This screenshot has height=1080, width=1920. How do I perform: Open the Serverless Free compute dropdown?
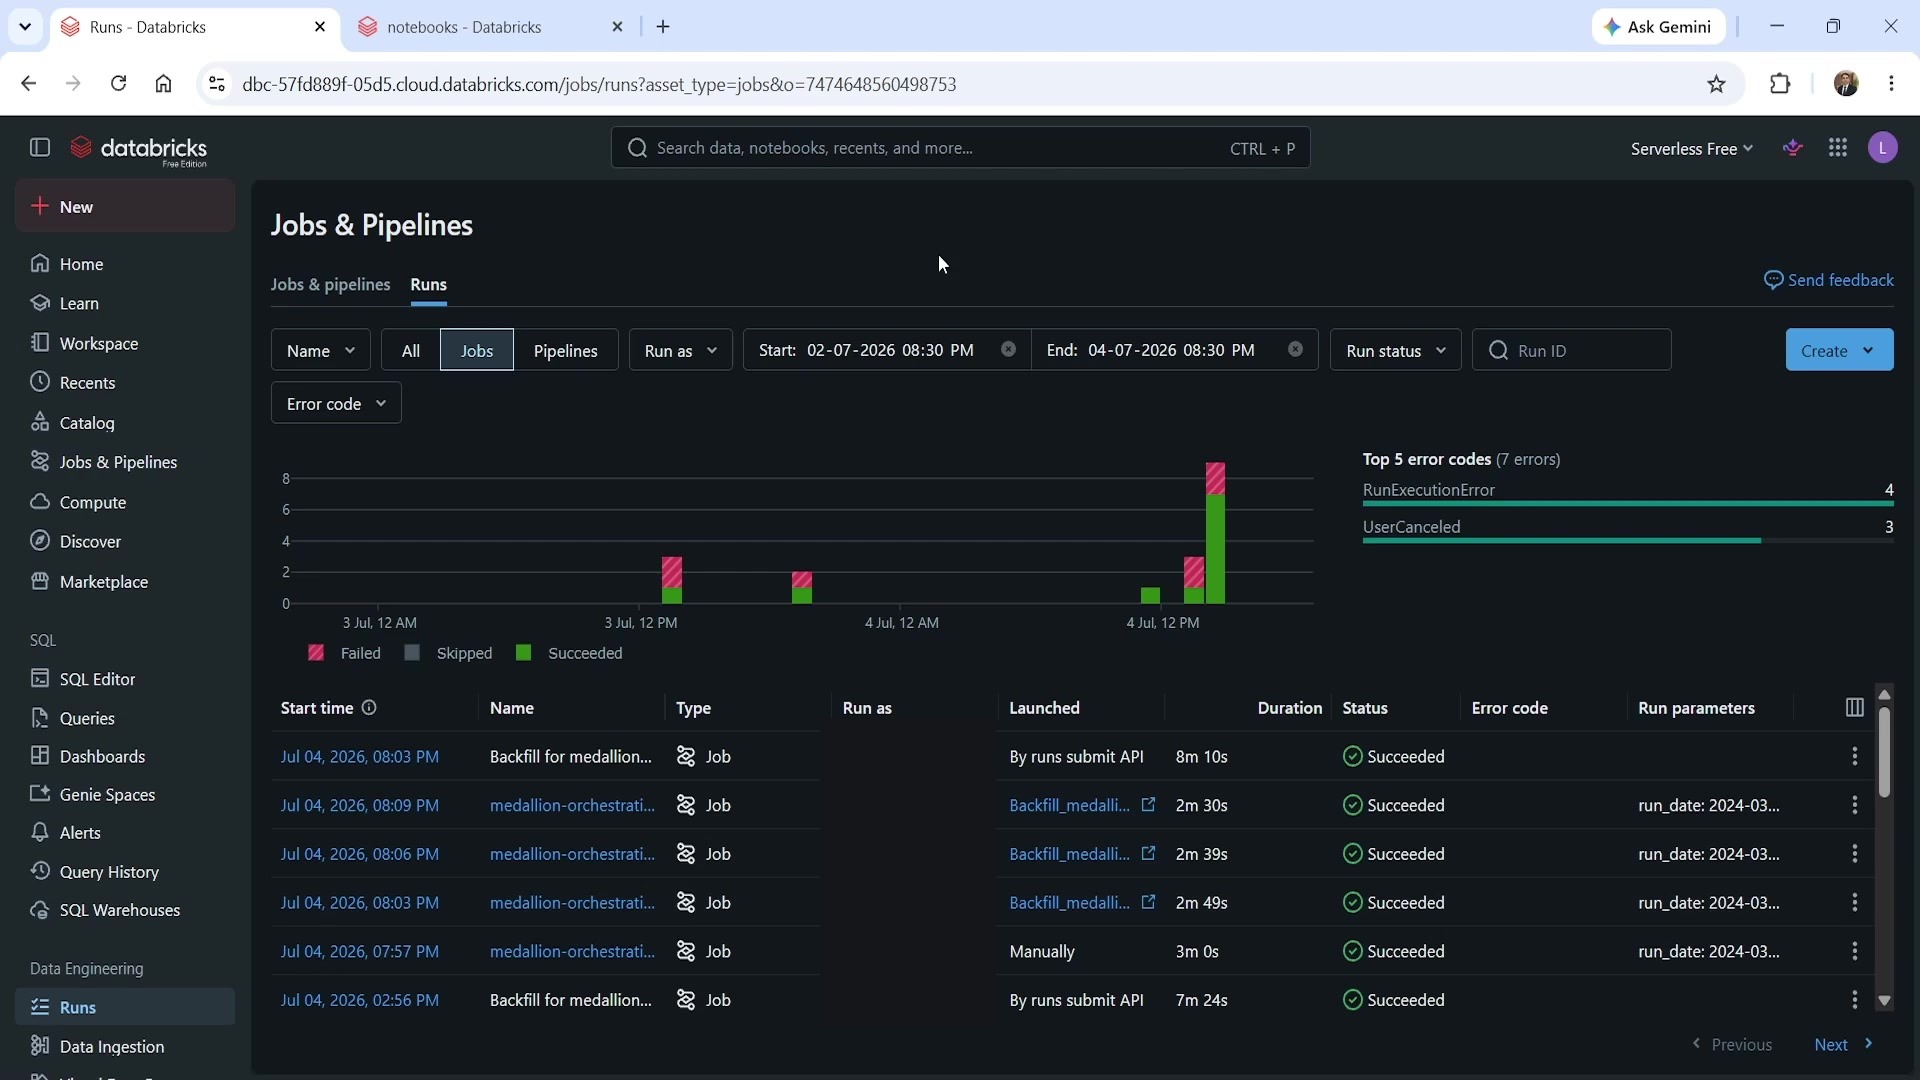[1691, 148]
